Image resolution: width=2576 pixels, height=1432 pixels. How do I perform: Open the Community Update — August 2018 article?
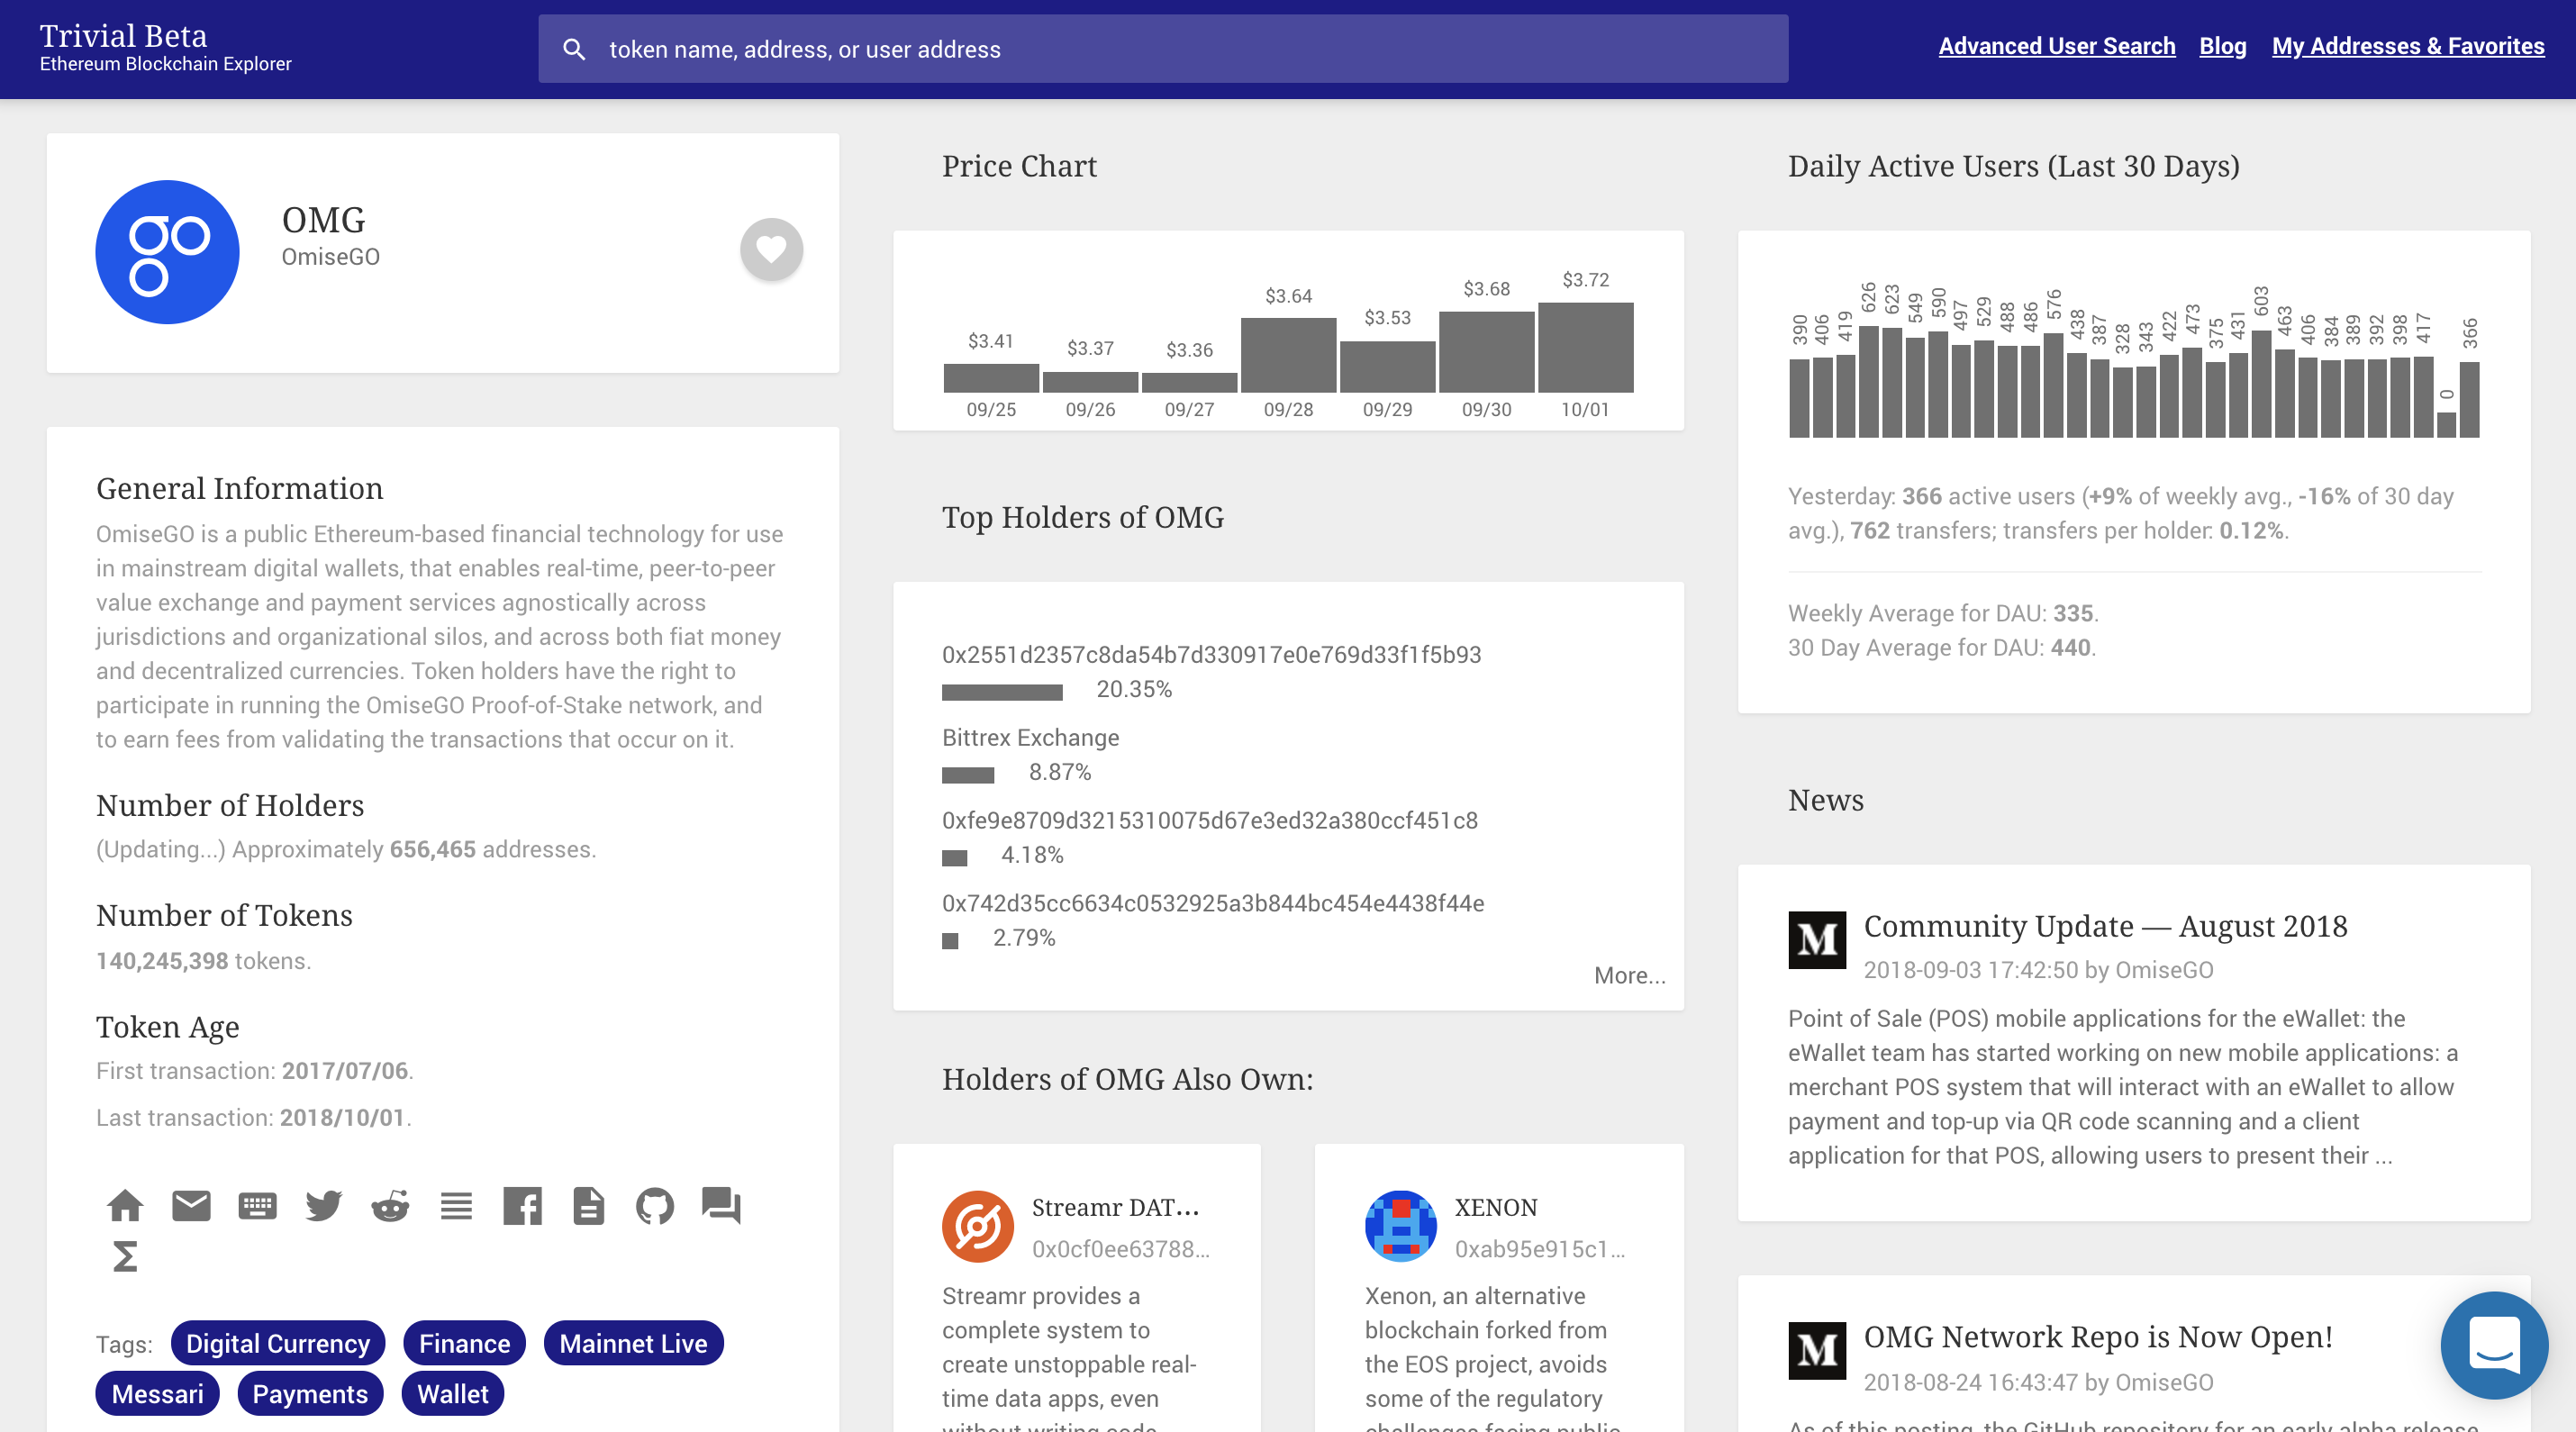click(x=2105, y=926)
